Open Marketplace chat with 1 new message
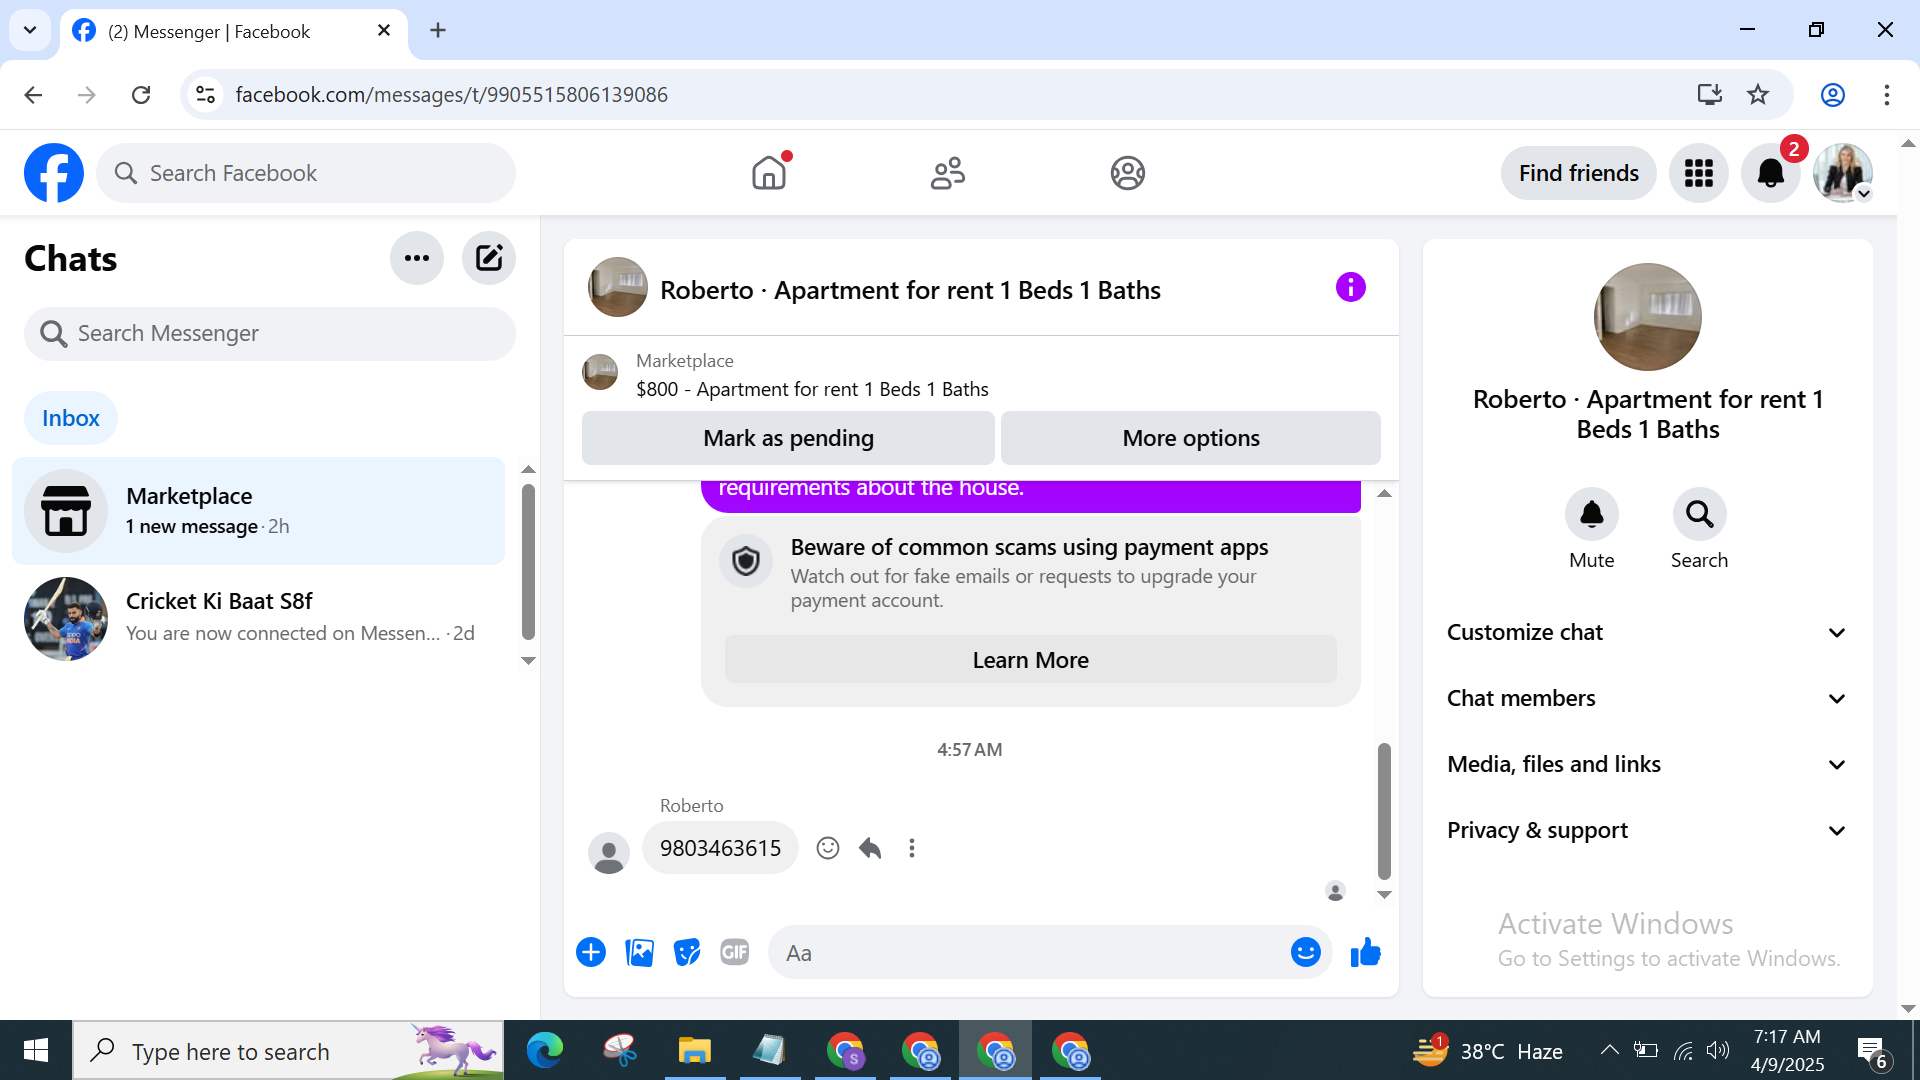 tap(258, 511)
